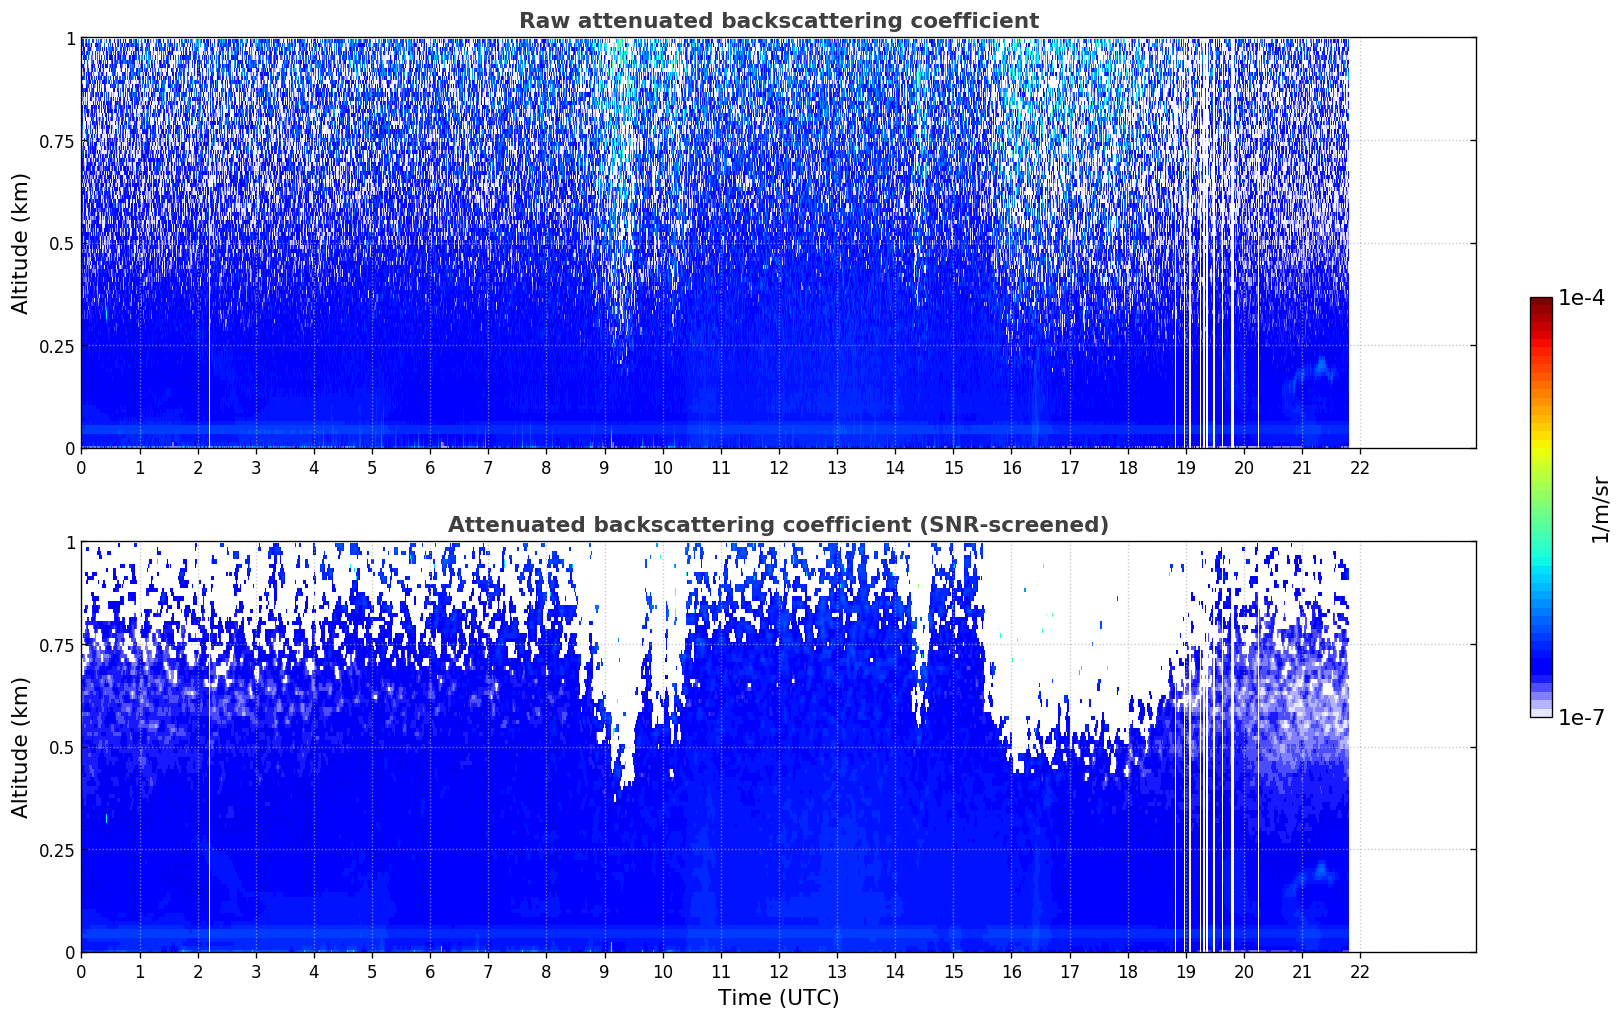Click the top plot's 'Altitude (km)' label
Viewport: 1621px width, 1020px height.
tap(21, 243)
